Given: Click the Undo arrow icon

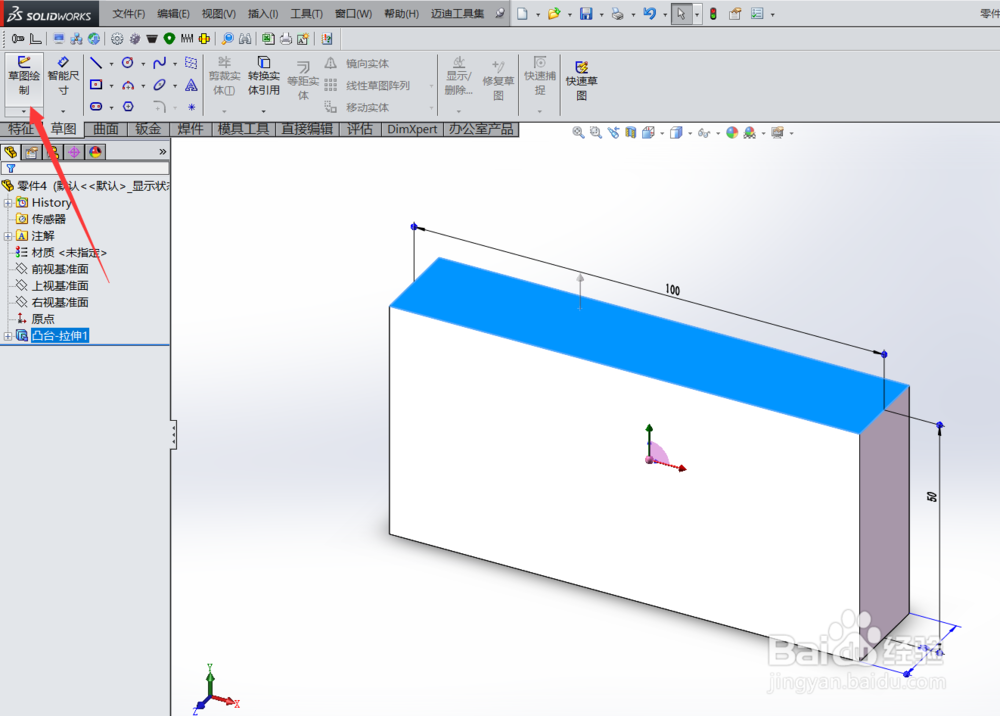Looking at the screenshot, I should pos(649,13).
